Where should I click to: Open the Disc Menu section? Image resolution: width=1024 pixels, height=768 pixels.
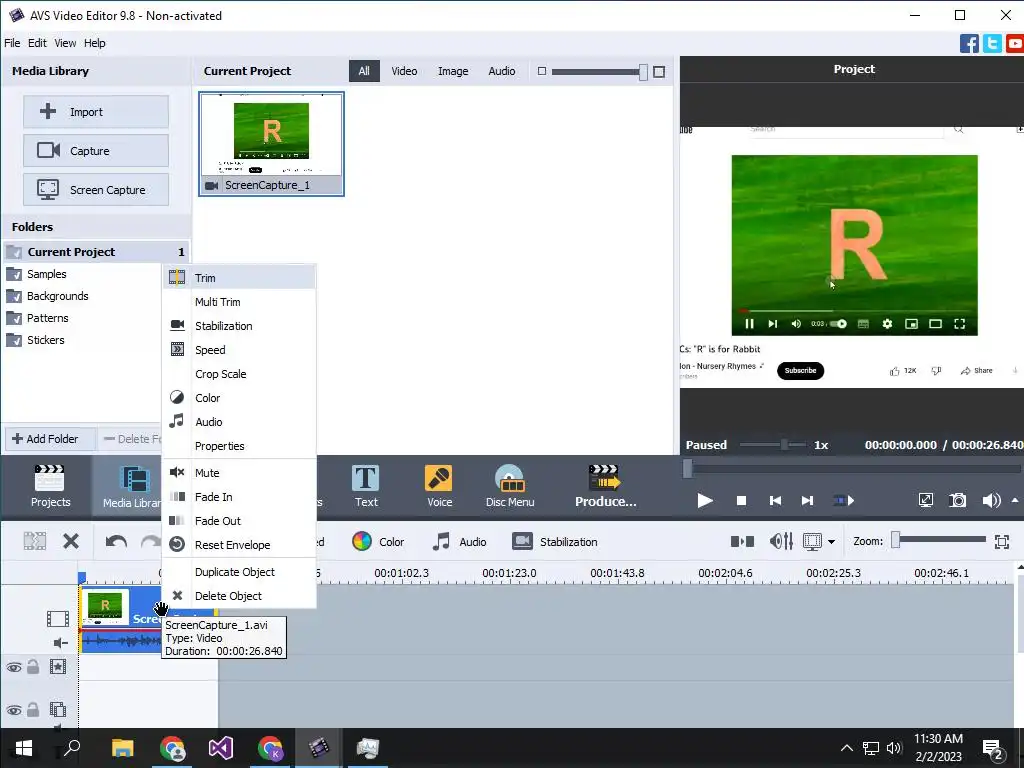click(x=510, y=487)
